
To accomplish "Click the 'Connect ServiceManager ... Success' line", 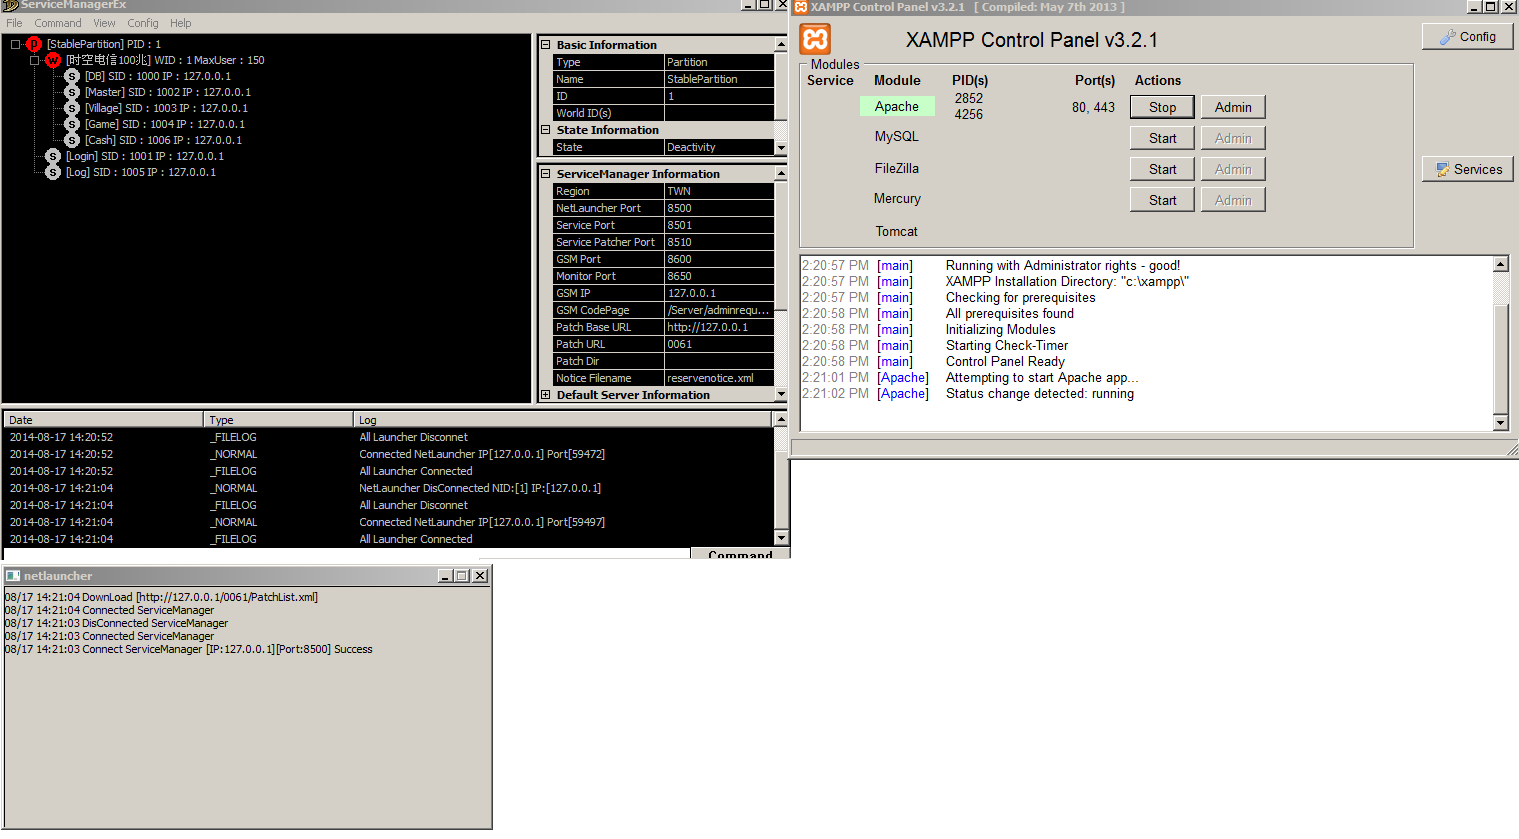I will [188, 649].
